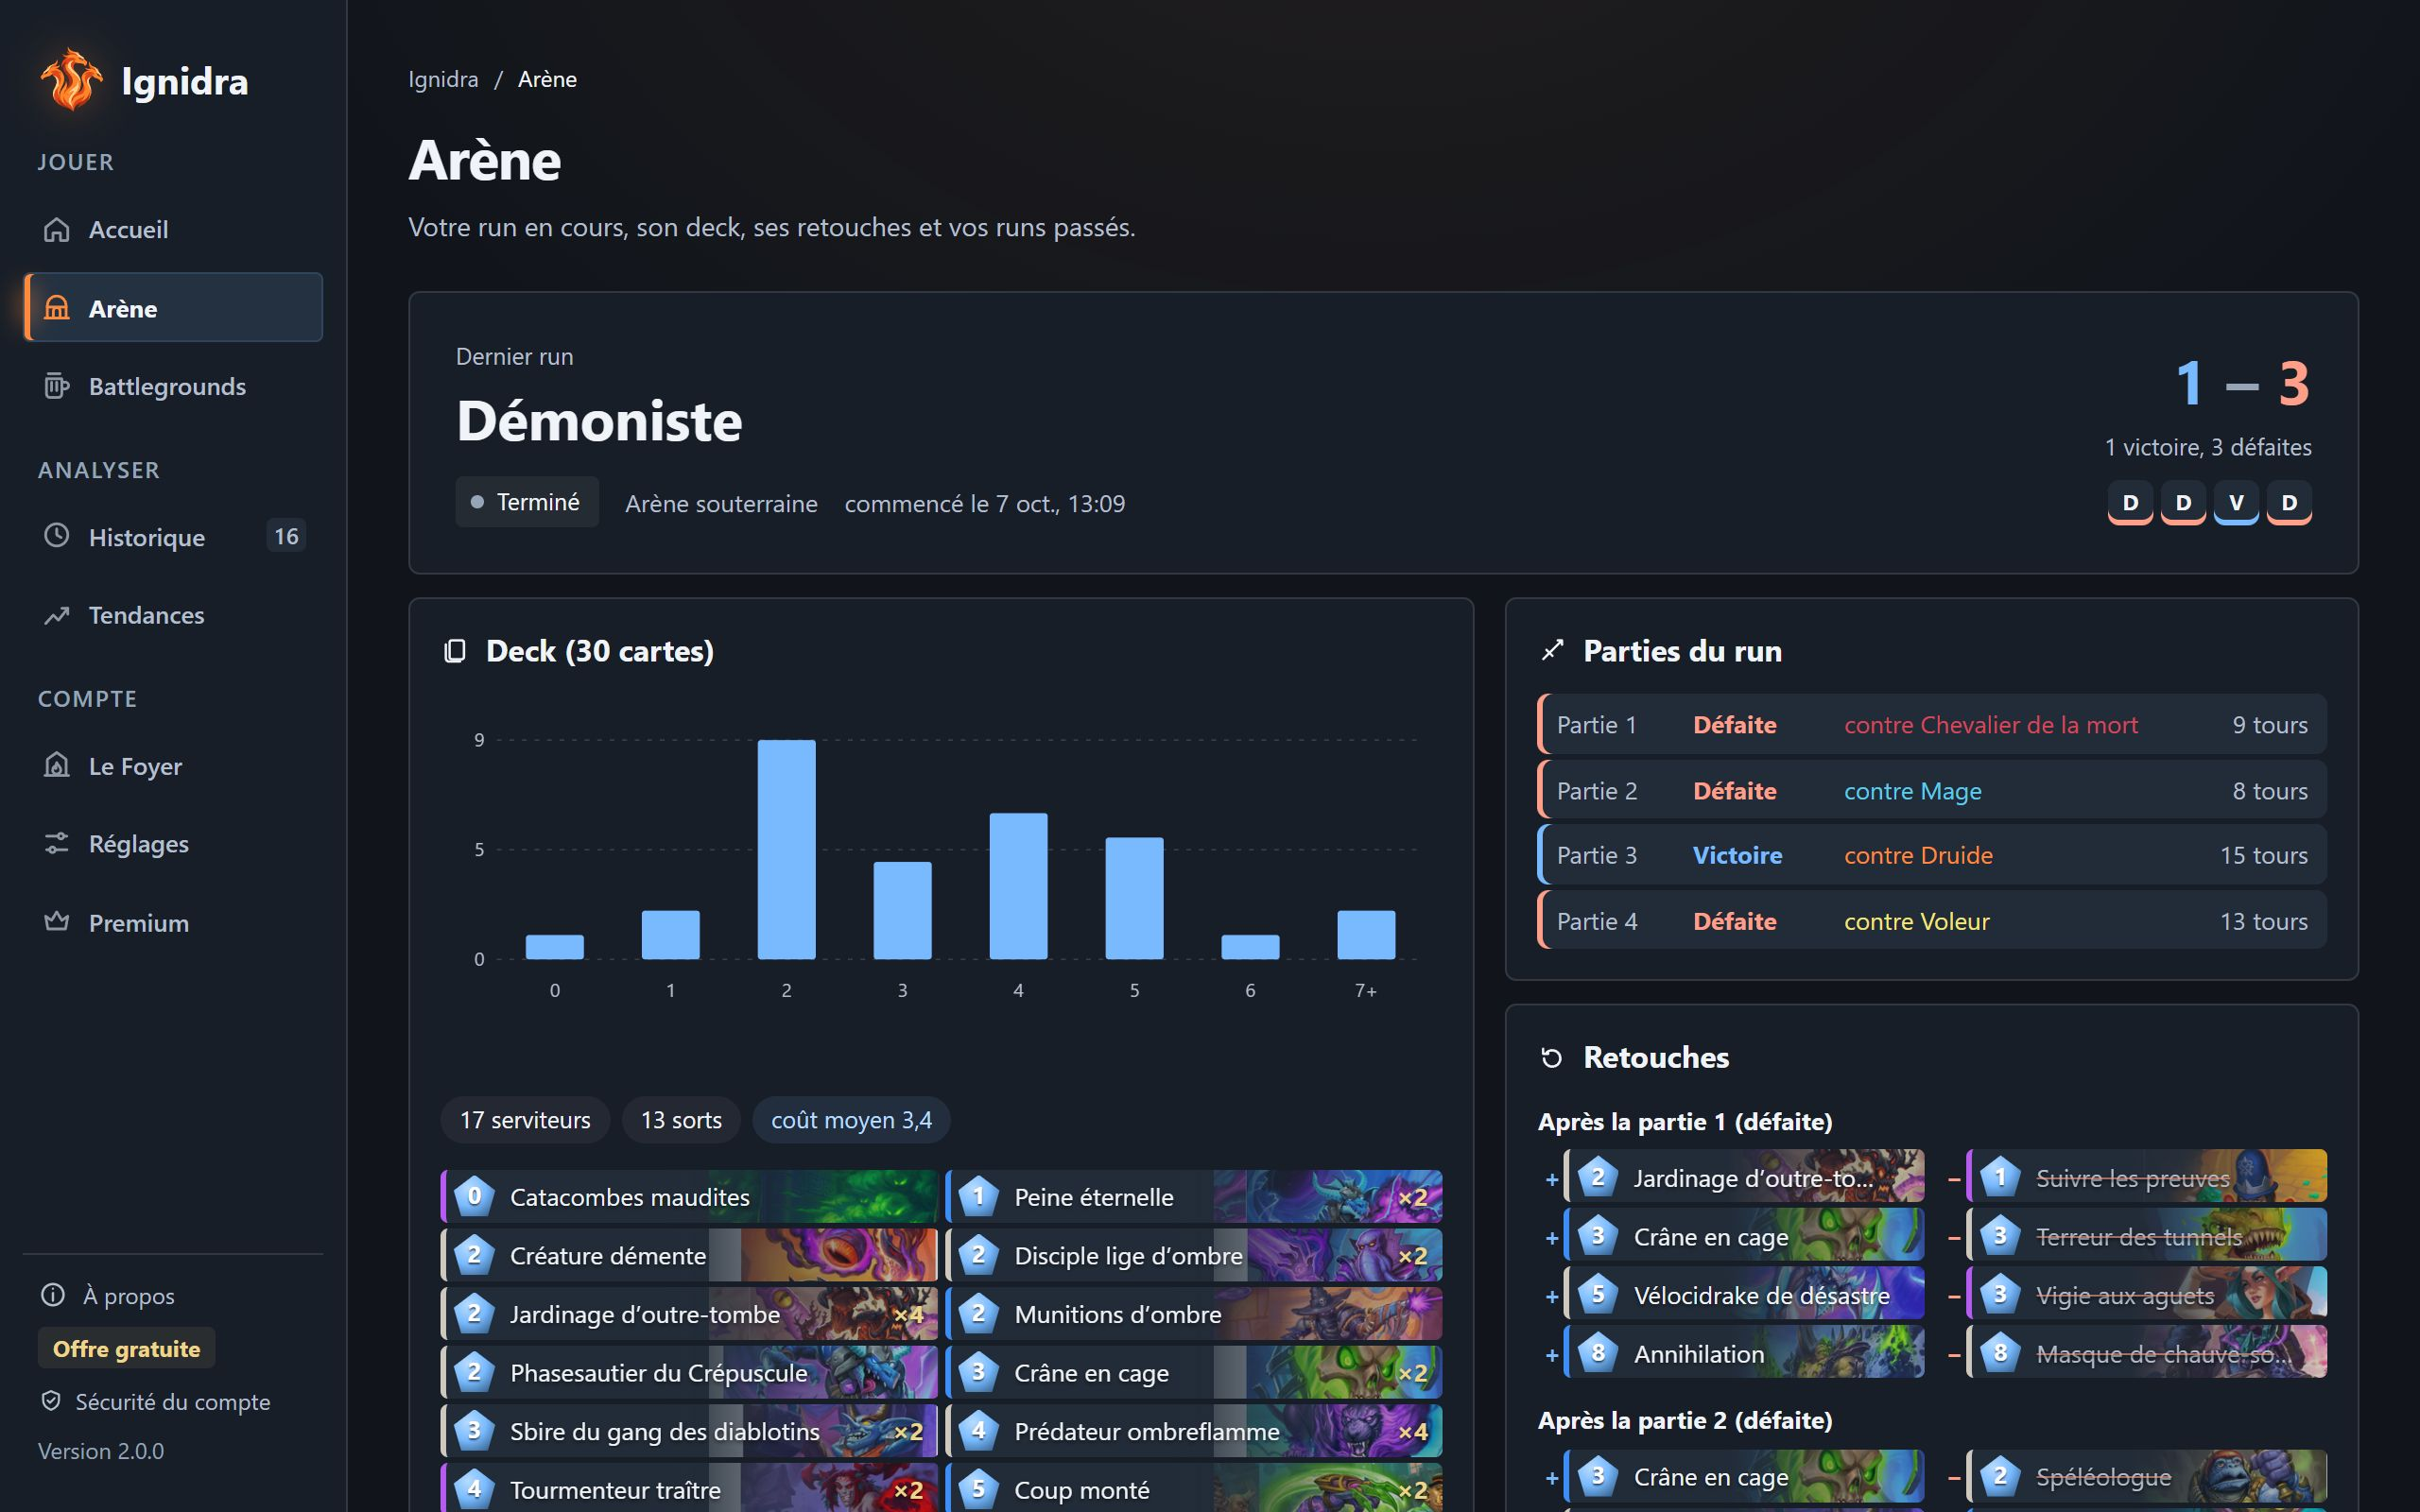The height and width of the screenshot is (1512, 2420).
Task: Click the Réglages sliders icon
Action: point(57,843)
